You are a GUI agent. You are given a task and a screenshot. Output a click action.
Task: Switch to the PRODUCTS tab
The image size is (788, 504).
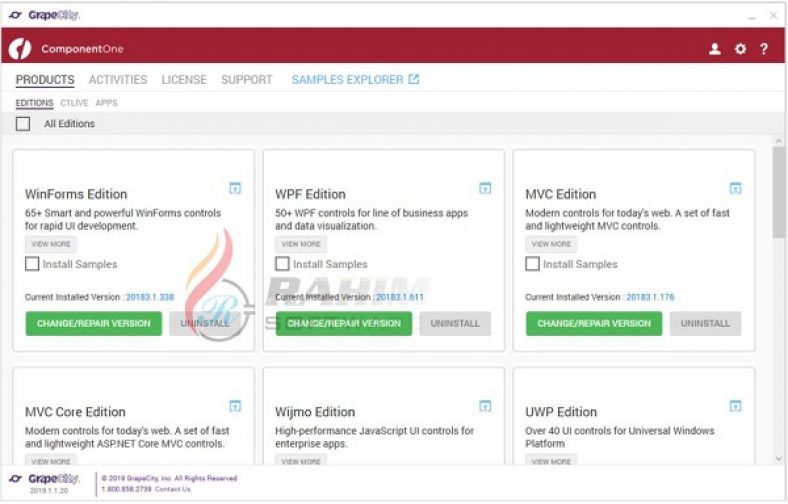(45, 80)
